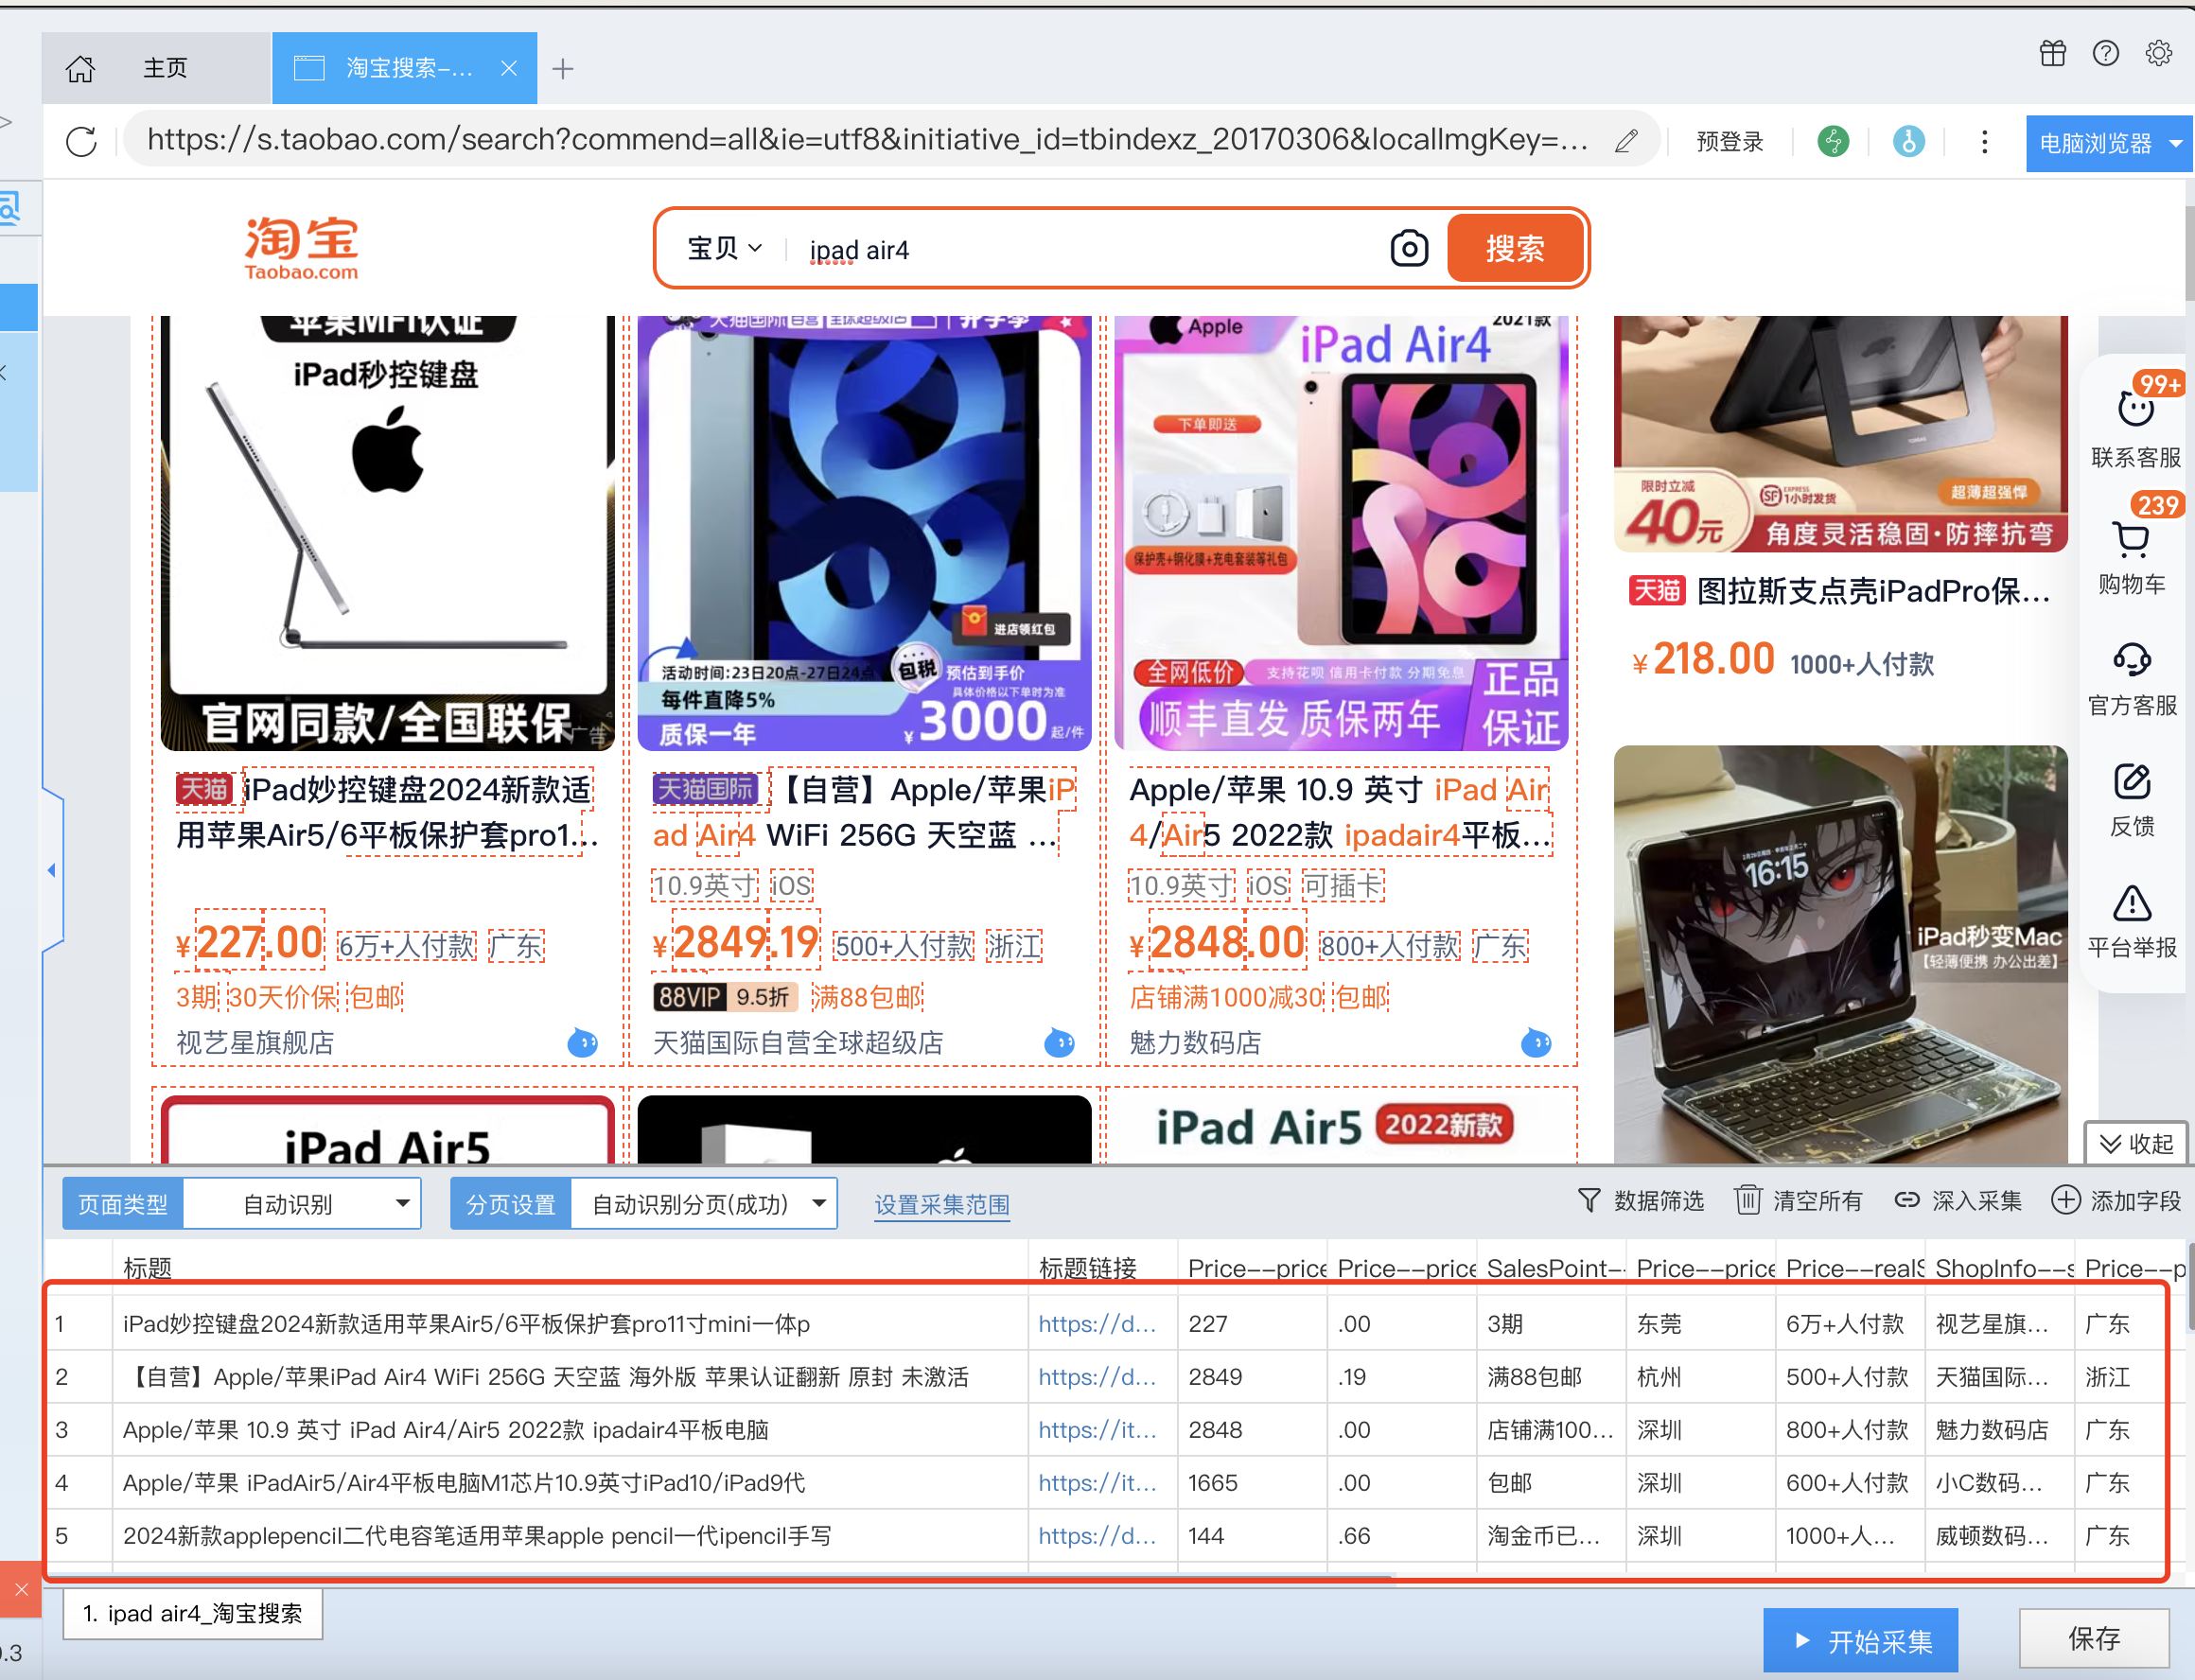Click the reload page icon
This screenshot has width=2195, height=1680.
(x=81, y=141)
